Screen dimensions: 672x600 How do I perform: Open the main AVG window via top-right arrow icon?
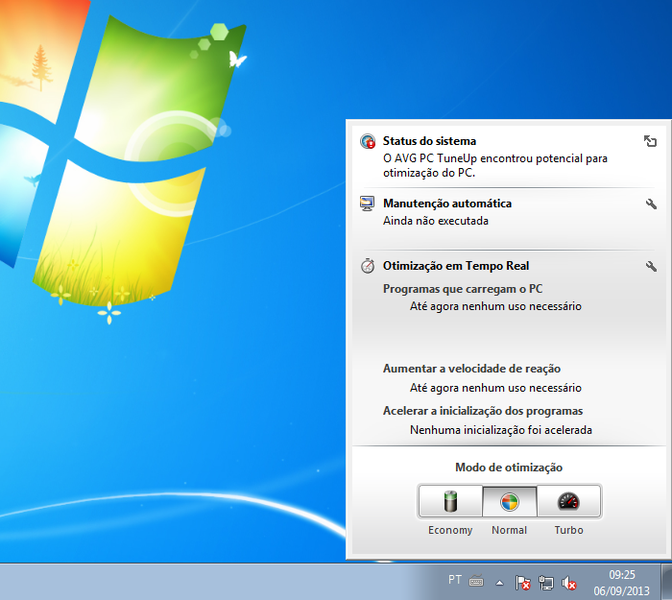650,141
